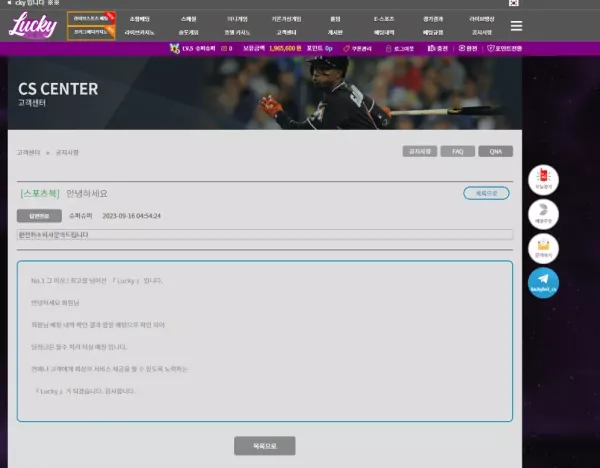Open the blue Telegram luckybet_cs icon
Screen dimensions: 600x468
pyautogui.click(x=543, y=283)
